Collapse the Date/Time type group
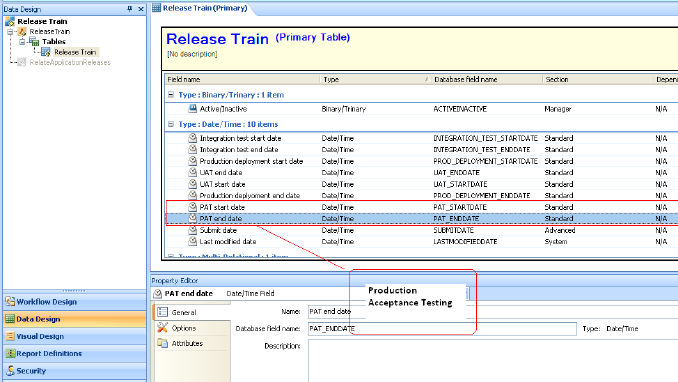 pyautogui.click(x=171, y=124)
